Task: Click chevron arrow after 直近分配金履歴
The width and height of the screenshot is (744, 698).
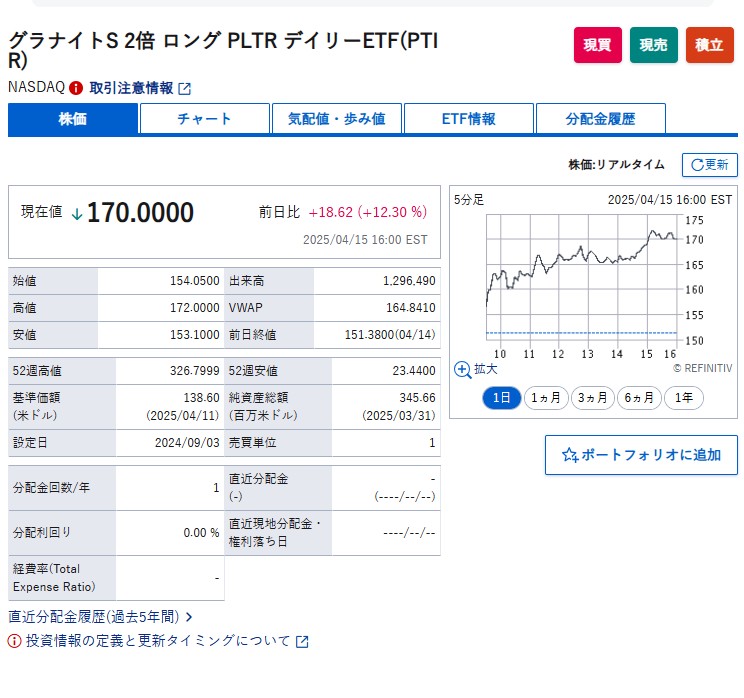Action: pyautogui.click(x=189, y=617)
